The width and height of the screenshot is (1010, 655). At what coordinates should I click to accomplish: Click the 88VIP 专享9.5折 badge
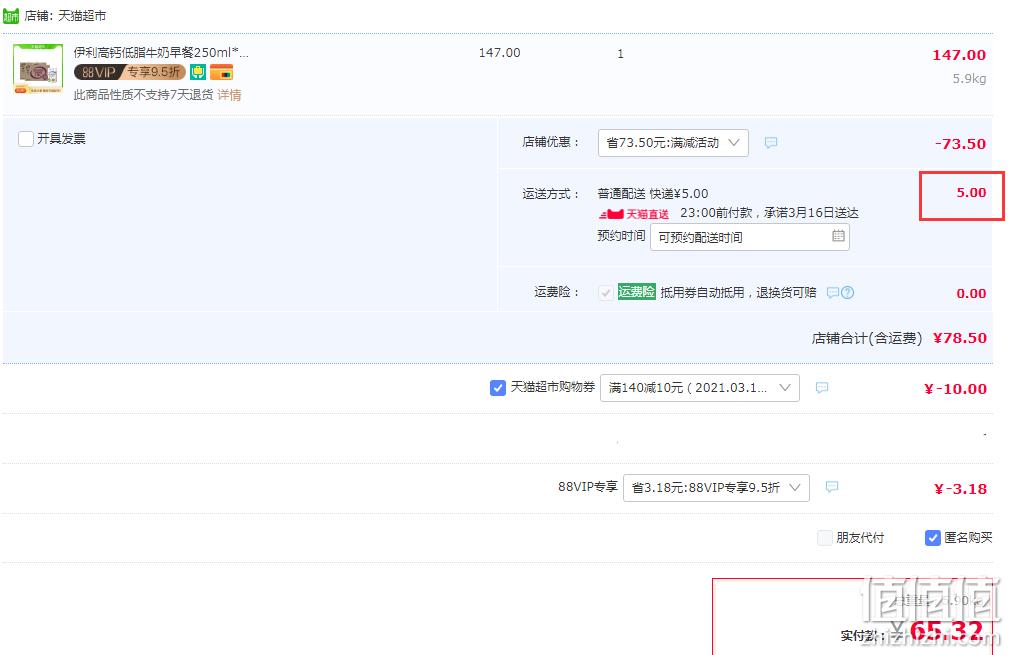point(129,72)
